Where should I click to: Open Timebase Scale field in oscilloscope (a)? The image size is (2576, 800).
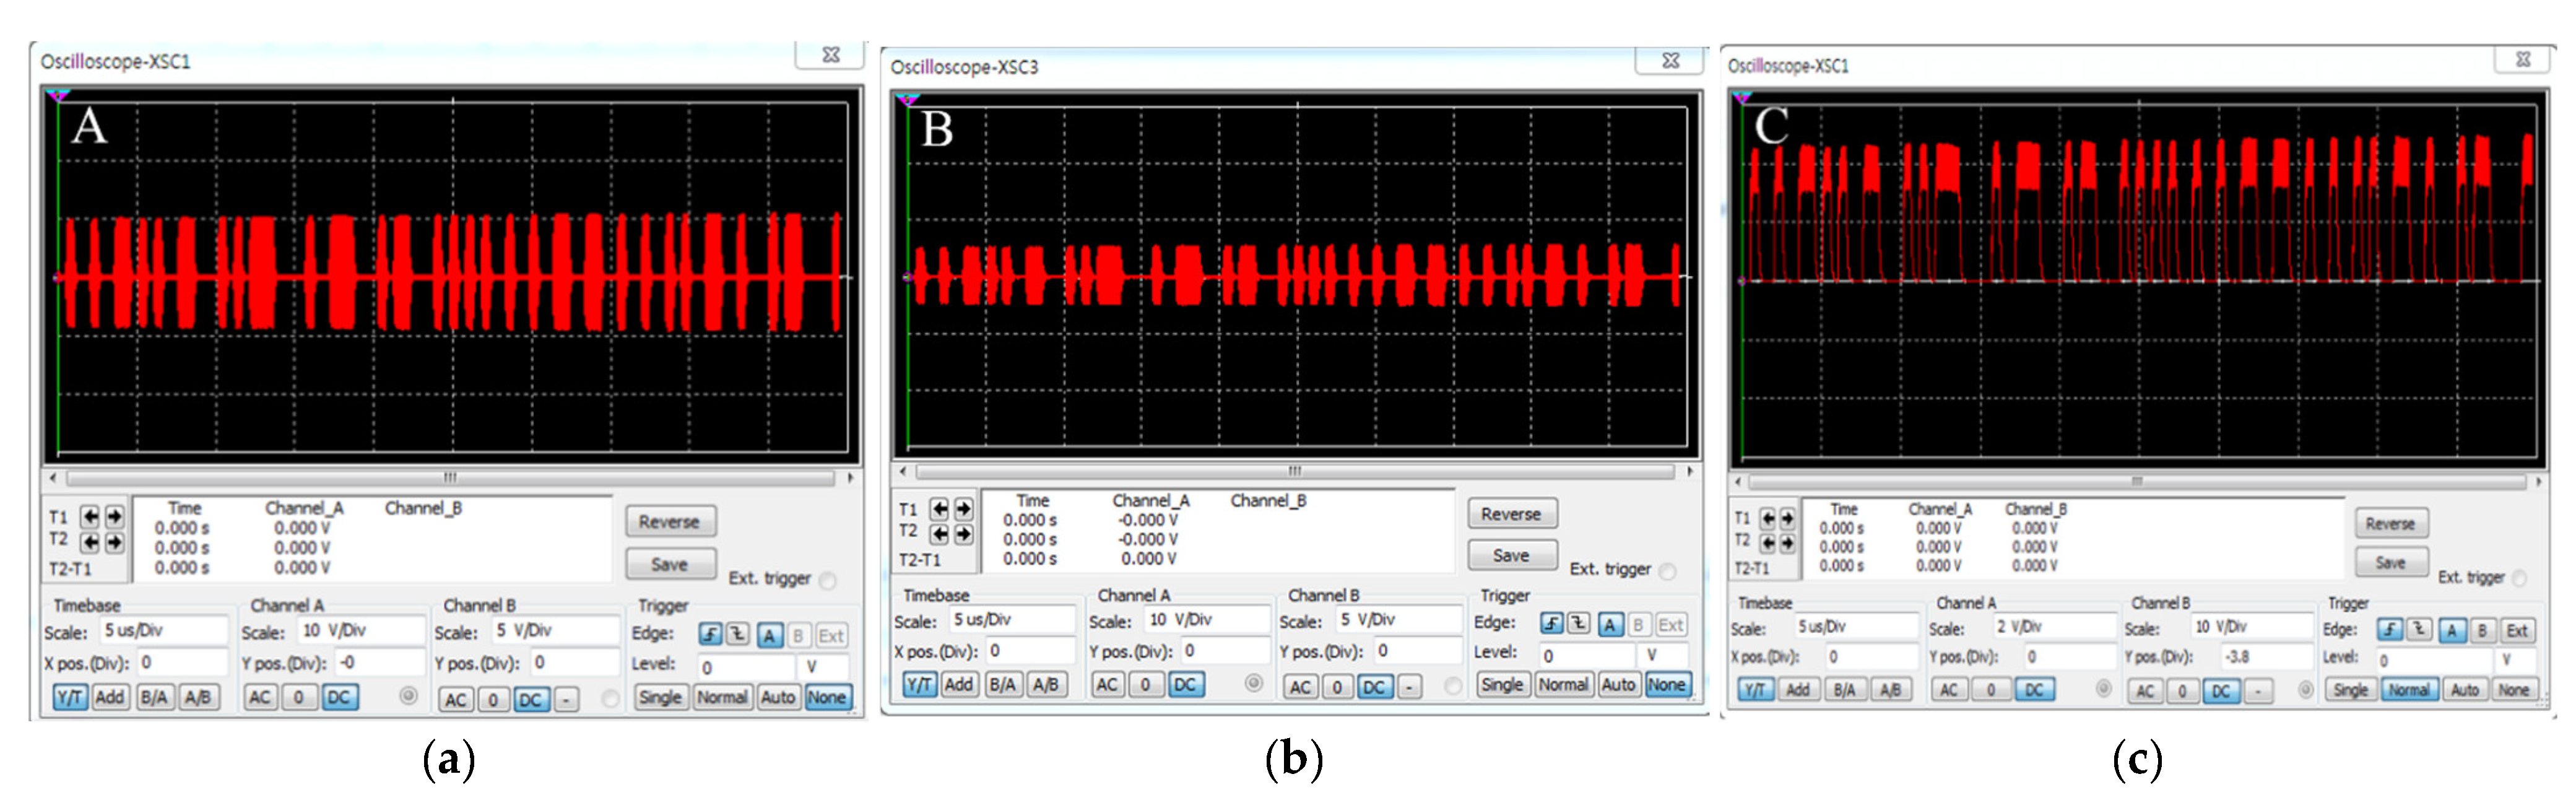pos(165,630)
